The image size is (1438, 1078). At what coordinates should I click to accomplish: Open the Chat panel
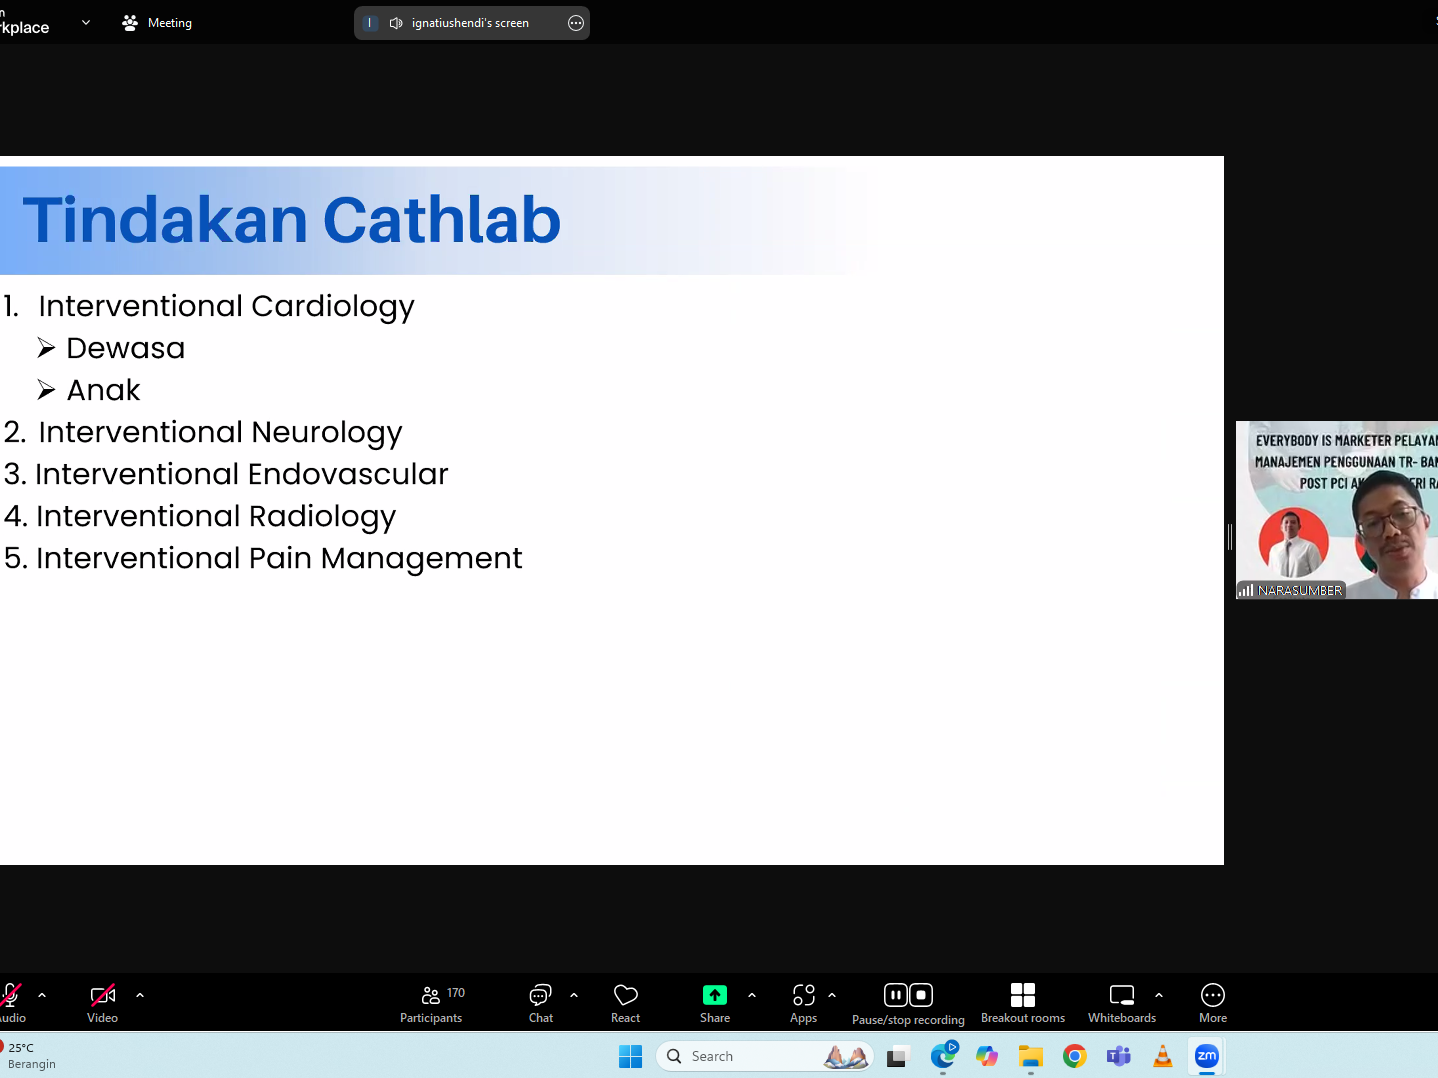pyautogui.click(x=540, y=1003)
